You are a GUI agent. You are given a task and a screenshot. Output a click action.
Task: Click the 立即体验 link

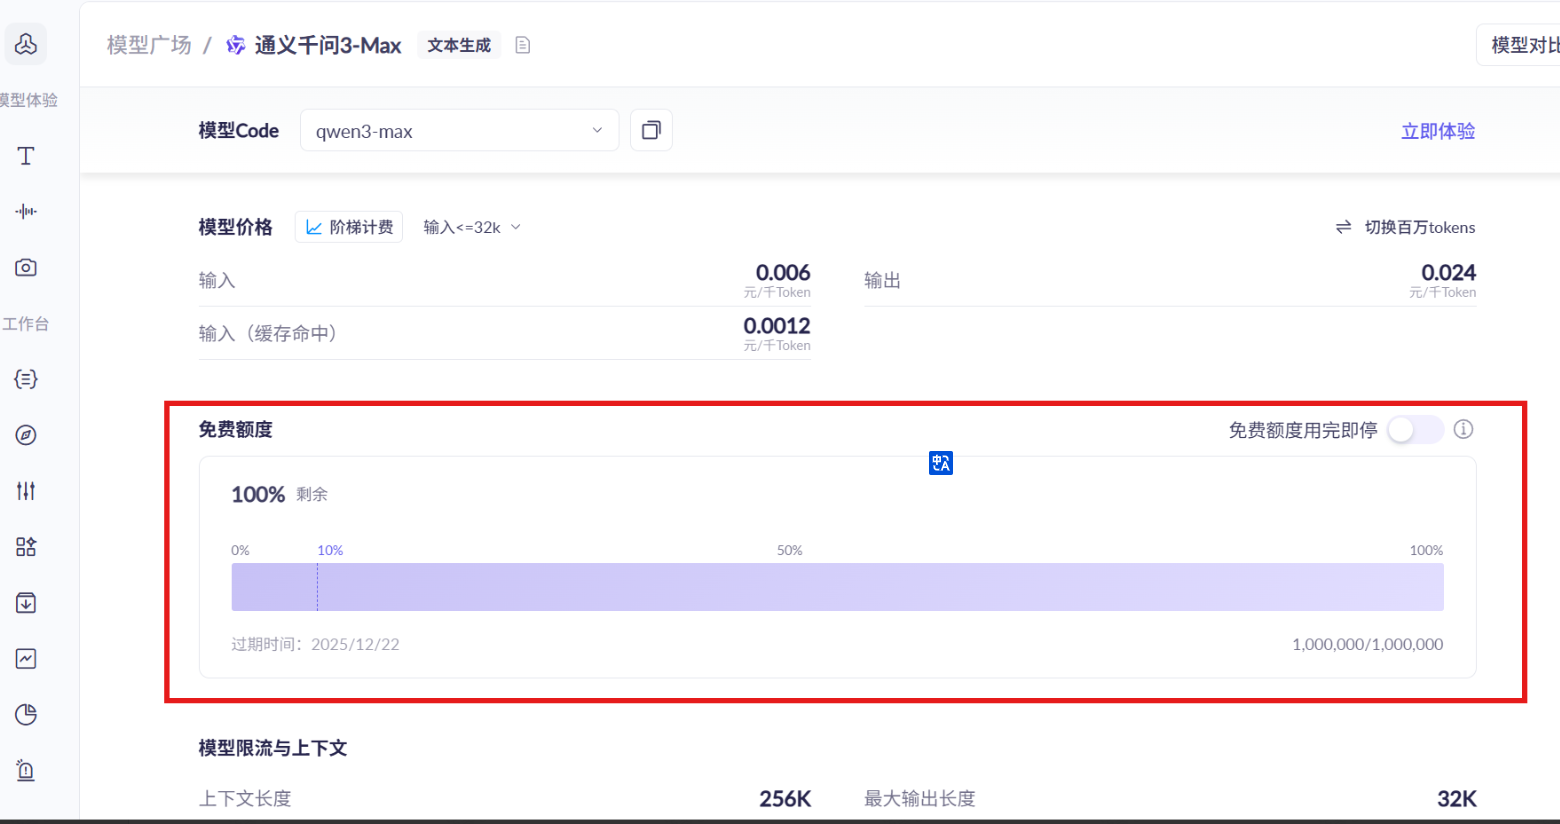pyautogui.click(x=1438, y=131)
